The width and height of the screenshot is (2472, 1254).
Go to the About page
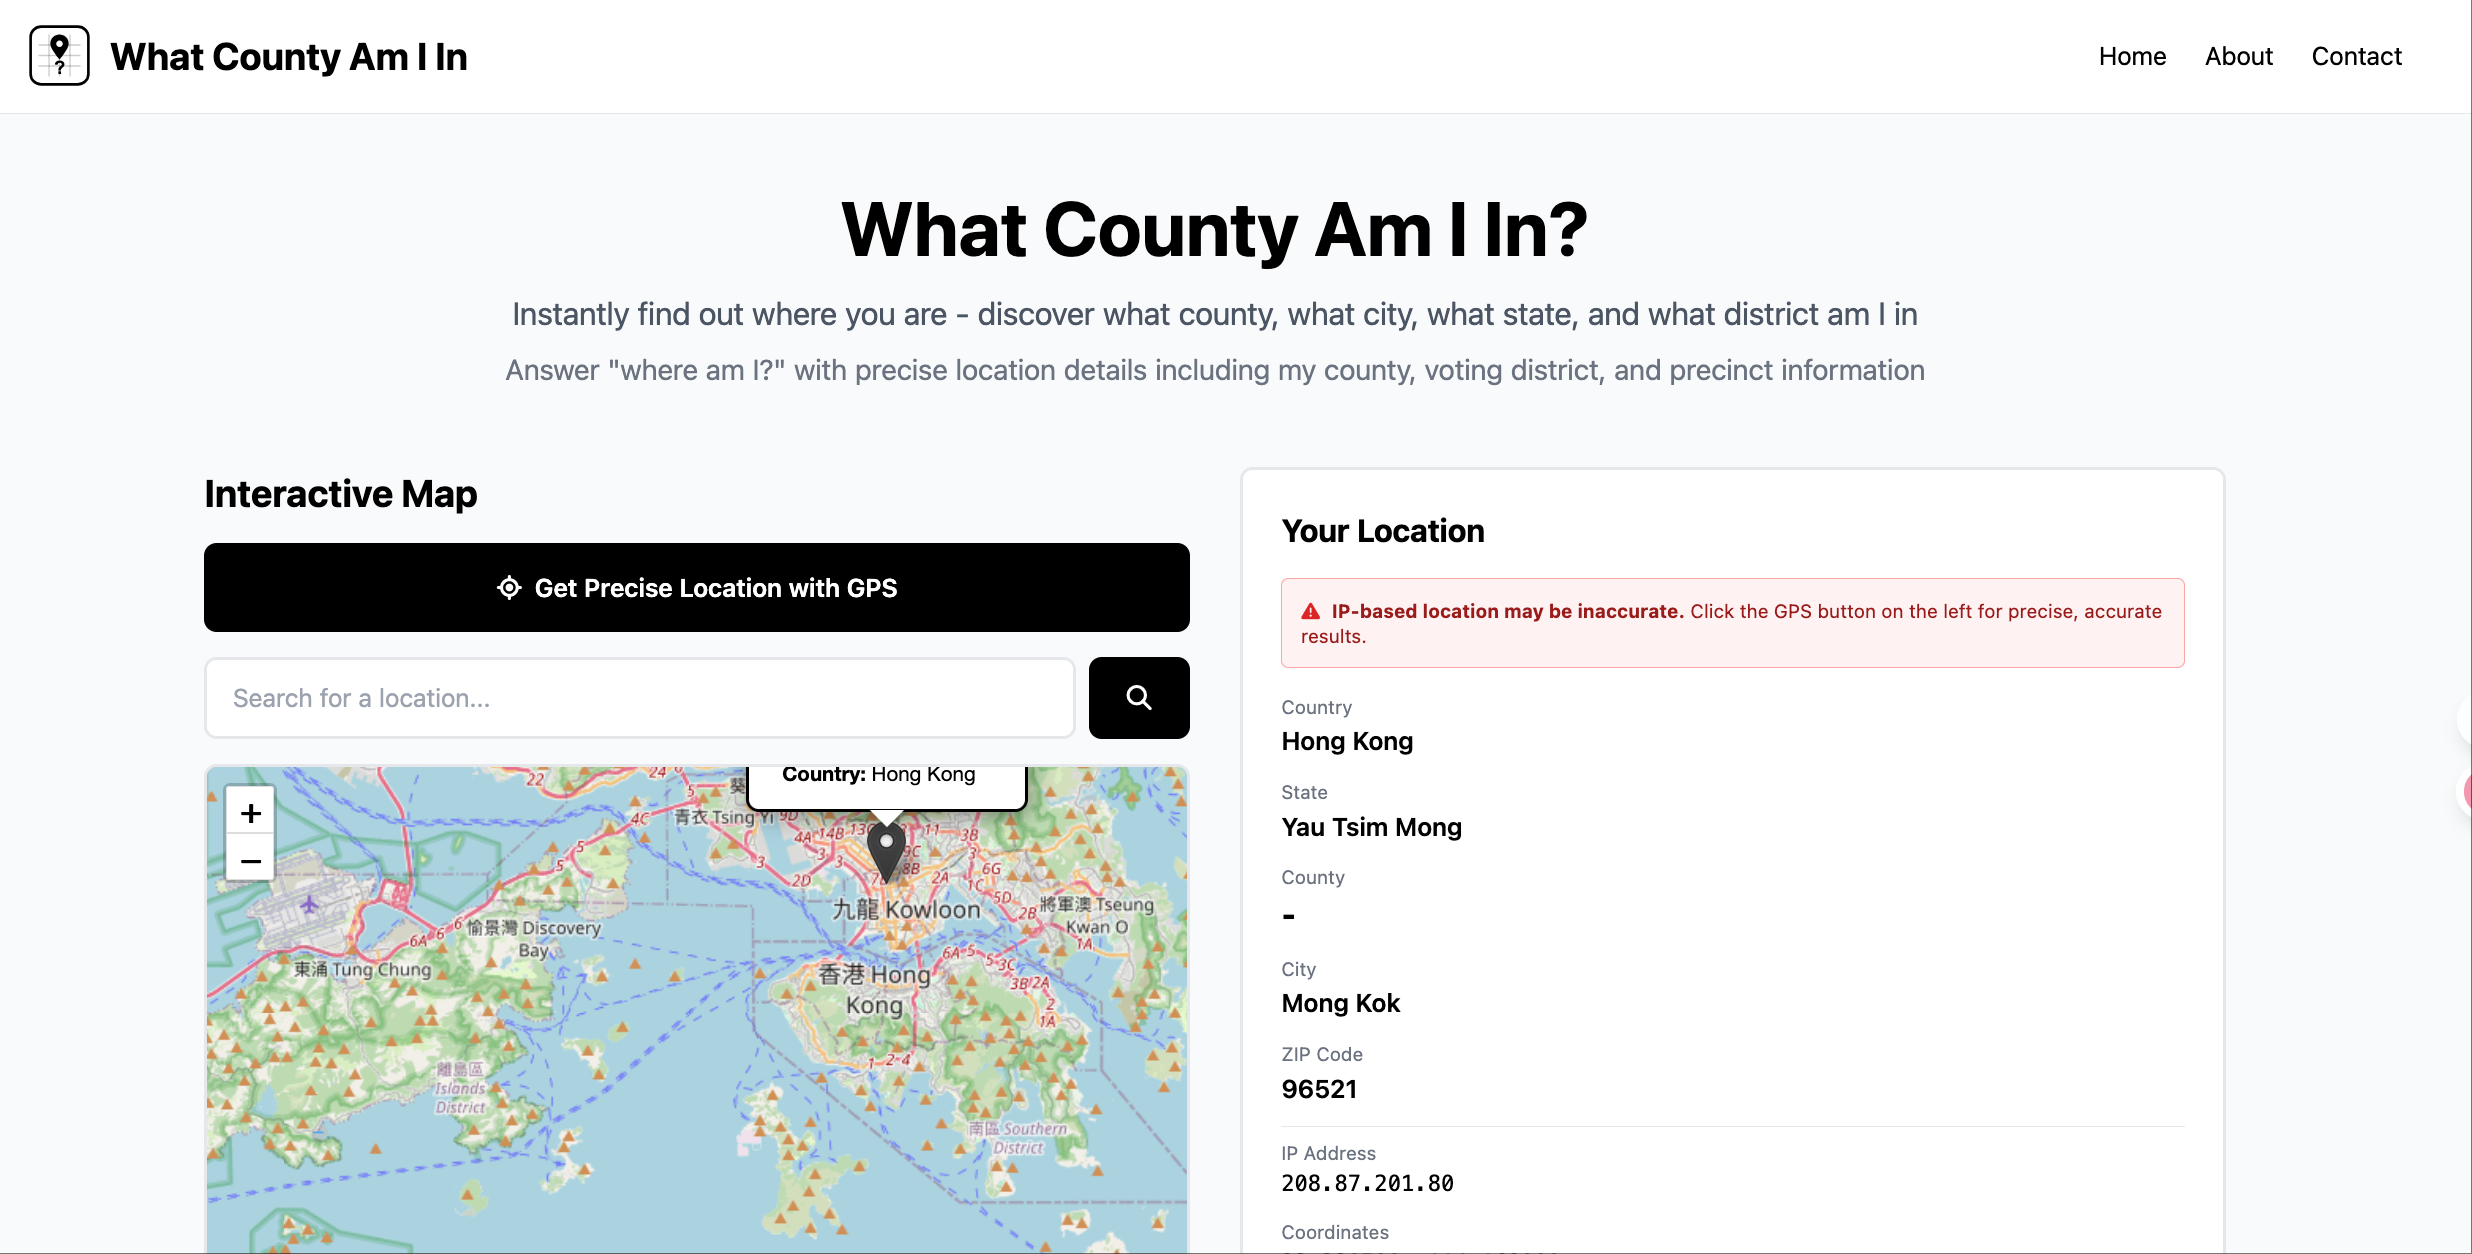point(2238,56)
